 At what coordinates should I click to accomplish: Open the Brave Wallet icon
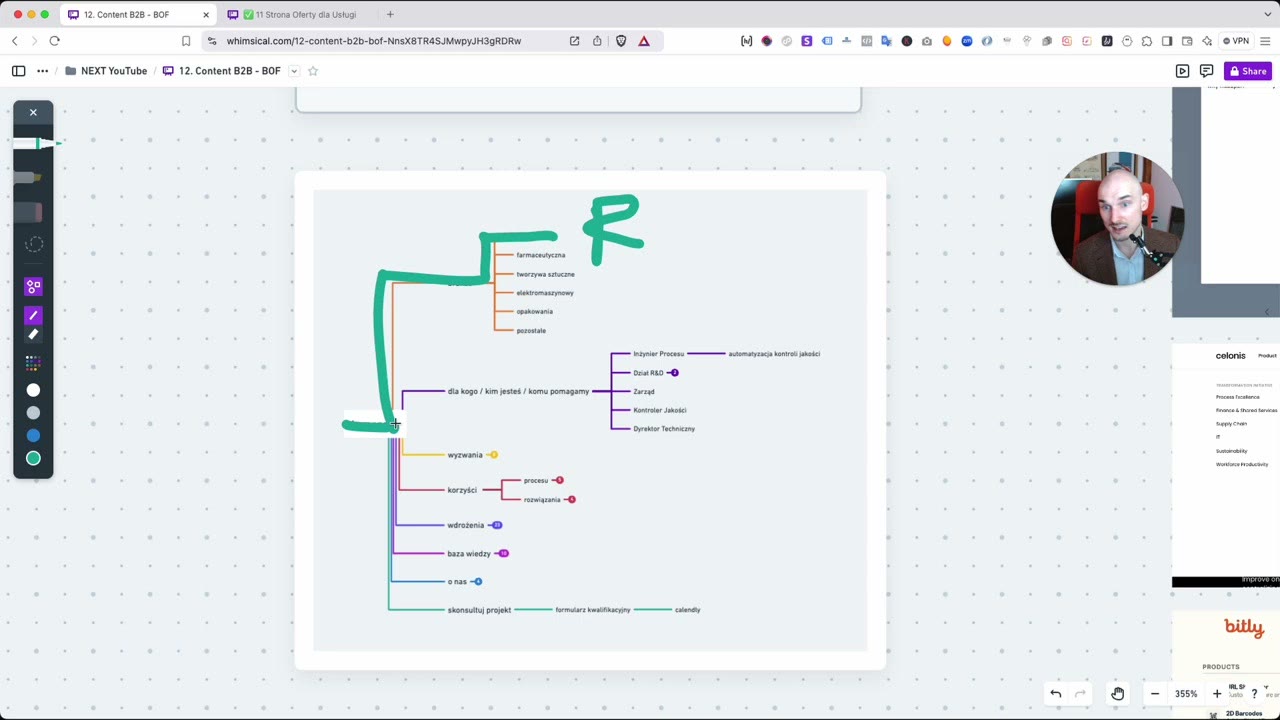[x=1187, y=41]
